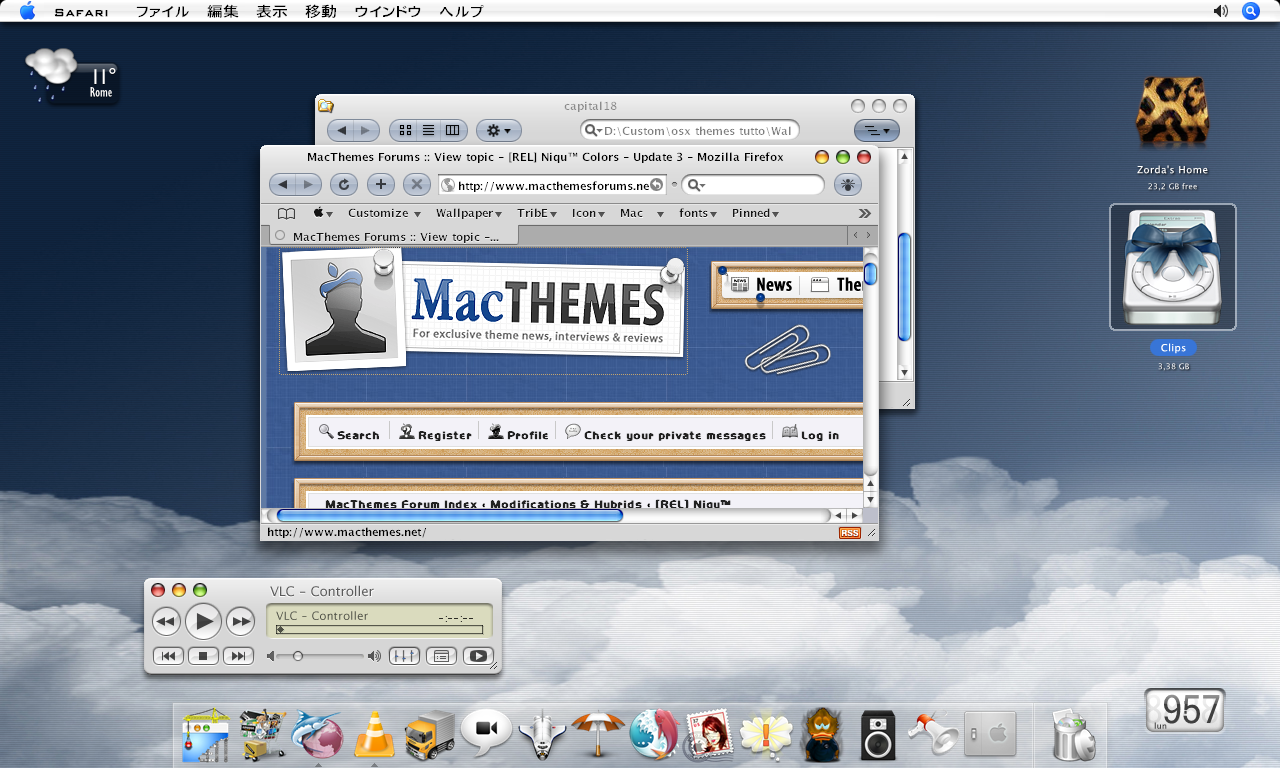The image size is (1280, 768).
Task: Open VLC equalizer panel
Action: coord(404,656)
